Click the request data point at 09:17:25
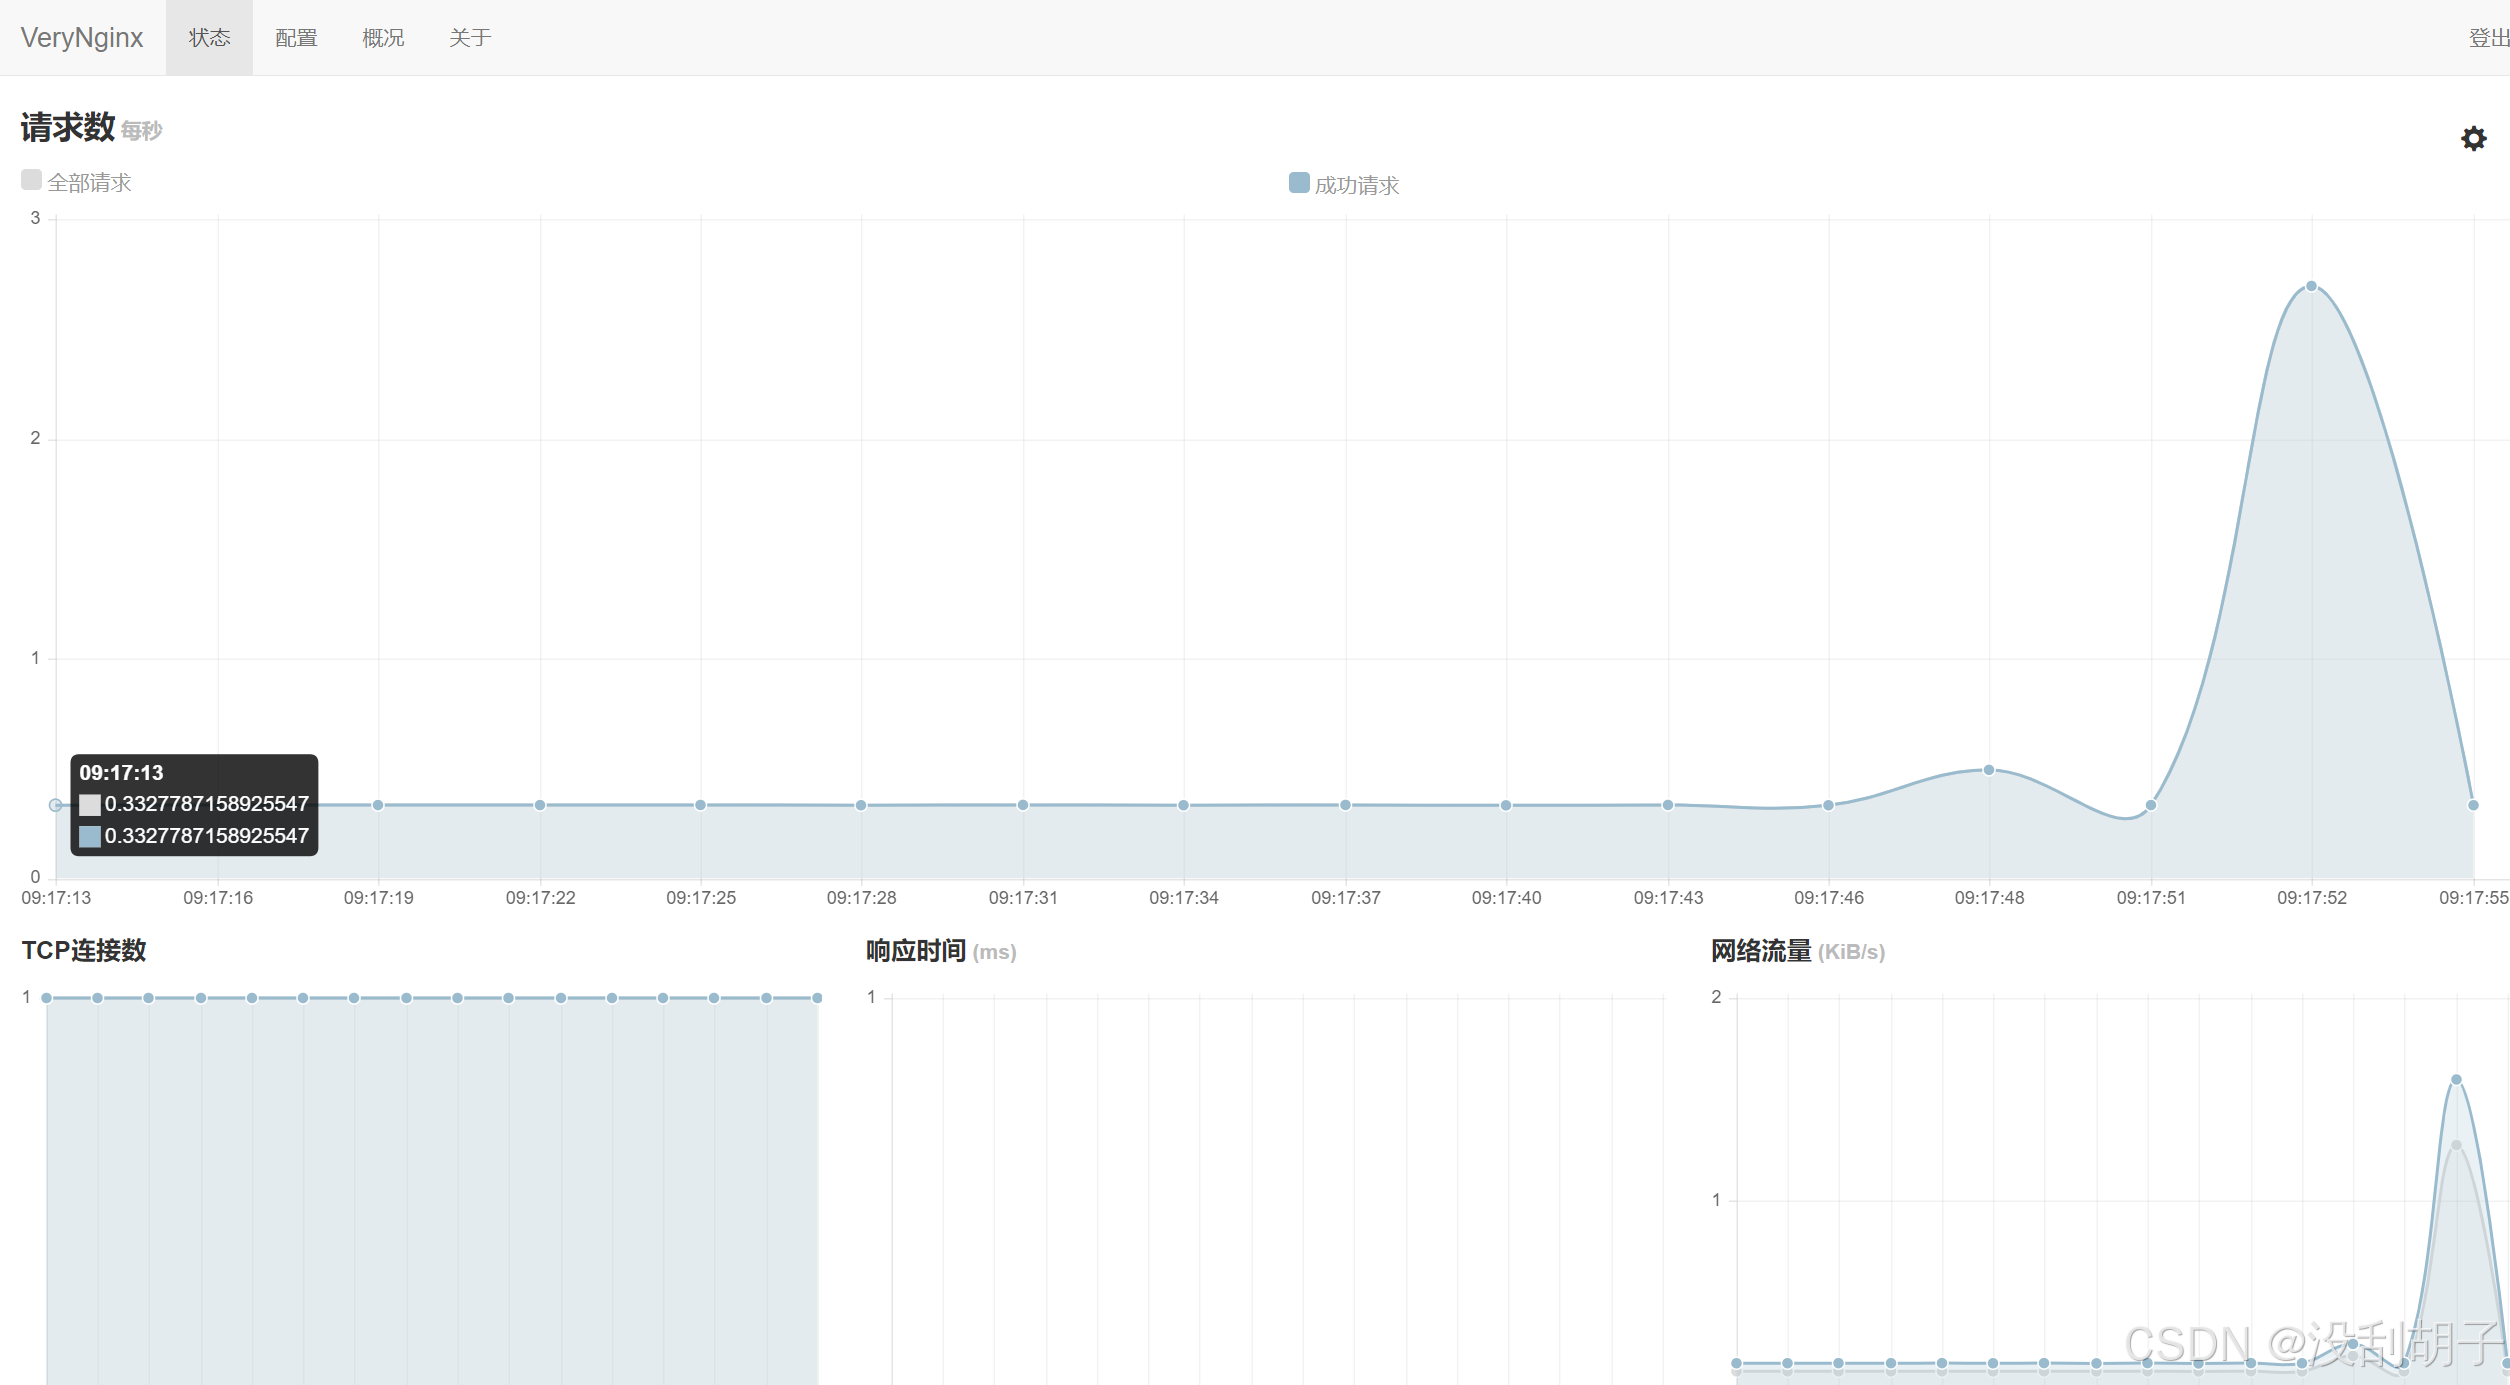2510x1385 pixels. click(x=701, y=805)
